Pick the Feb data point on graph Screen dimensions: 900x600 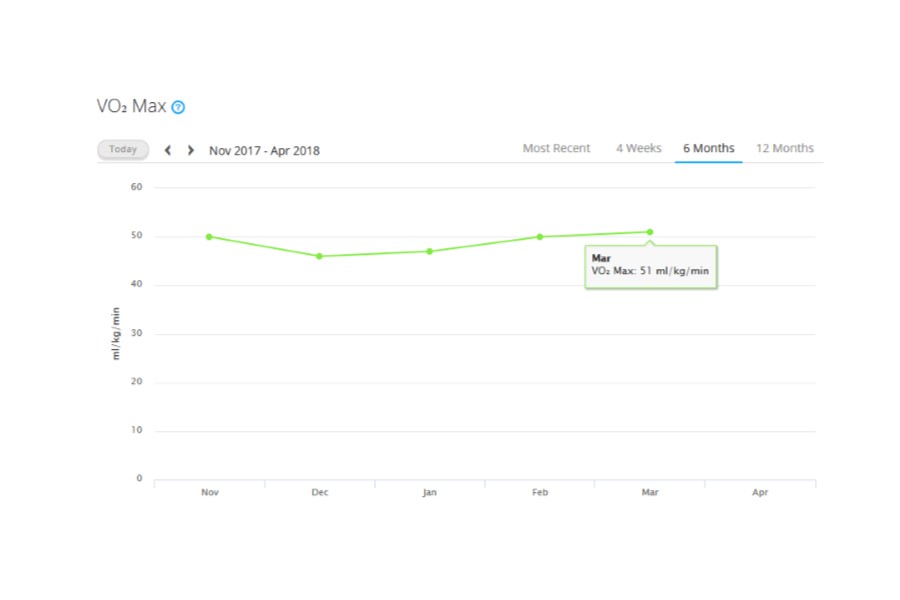tap(540, 237)
